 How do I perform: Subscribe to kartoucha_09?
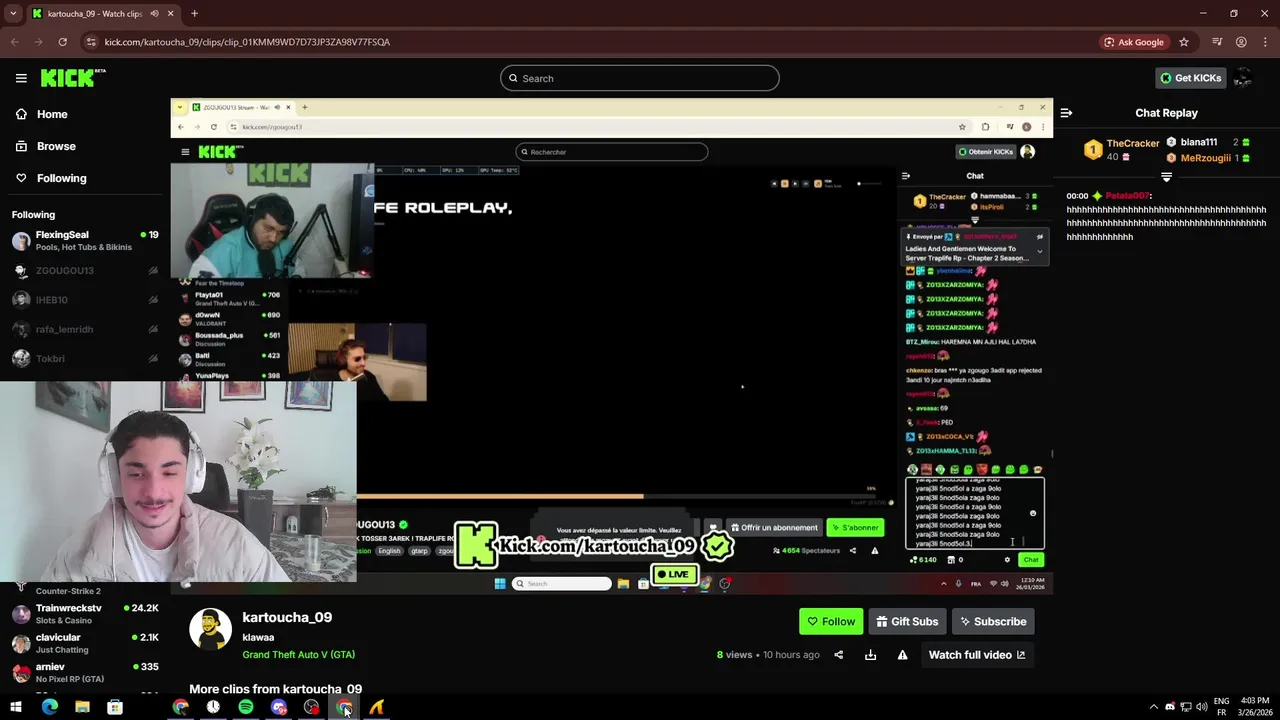point(993,621)
